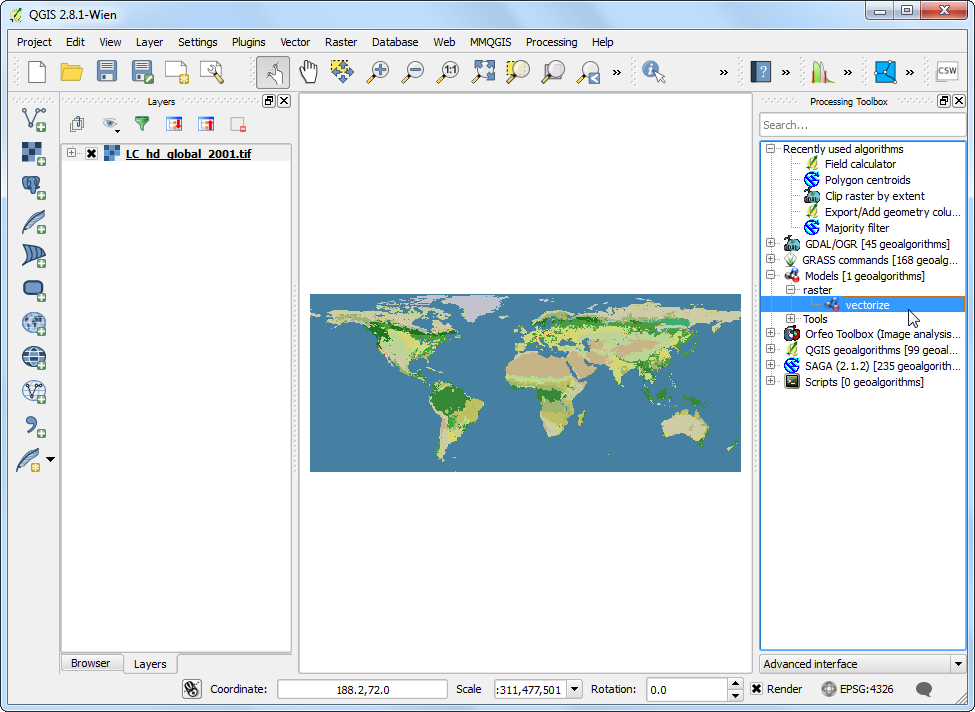This screenshot has width=975, height=712.
Task: Toggle the Render checkbox in status bar
Action: point(757,689)
